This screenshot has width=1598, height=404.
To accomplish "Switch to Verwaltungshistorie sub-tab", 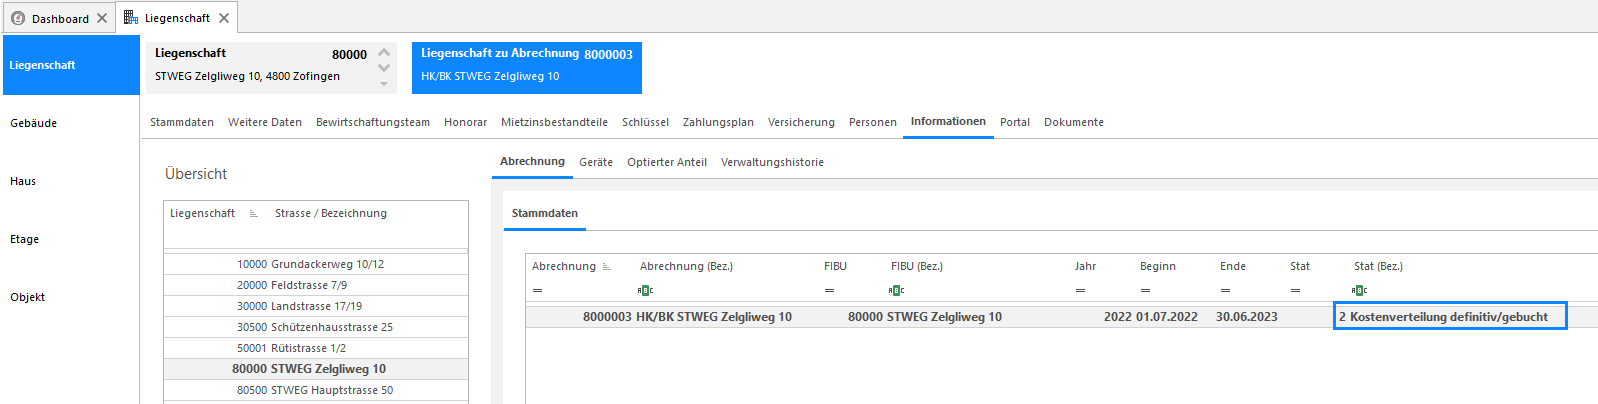I will (772, 162).
